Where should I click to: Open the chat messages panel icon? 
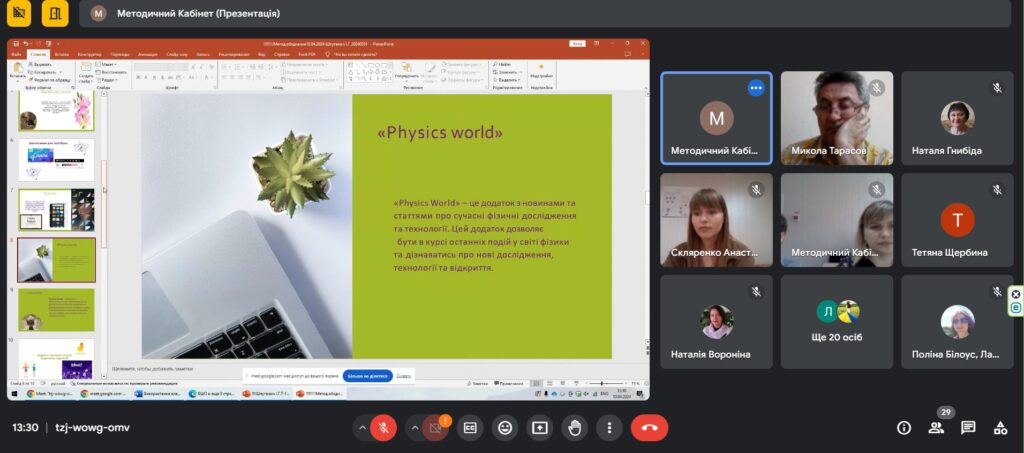pyautogui.click(x=968, y=428)
